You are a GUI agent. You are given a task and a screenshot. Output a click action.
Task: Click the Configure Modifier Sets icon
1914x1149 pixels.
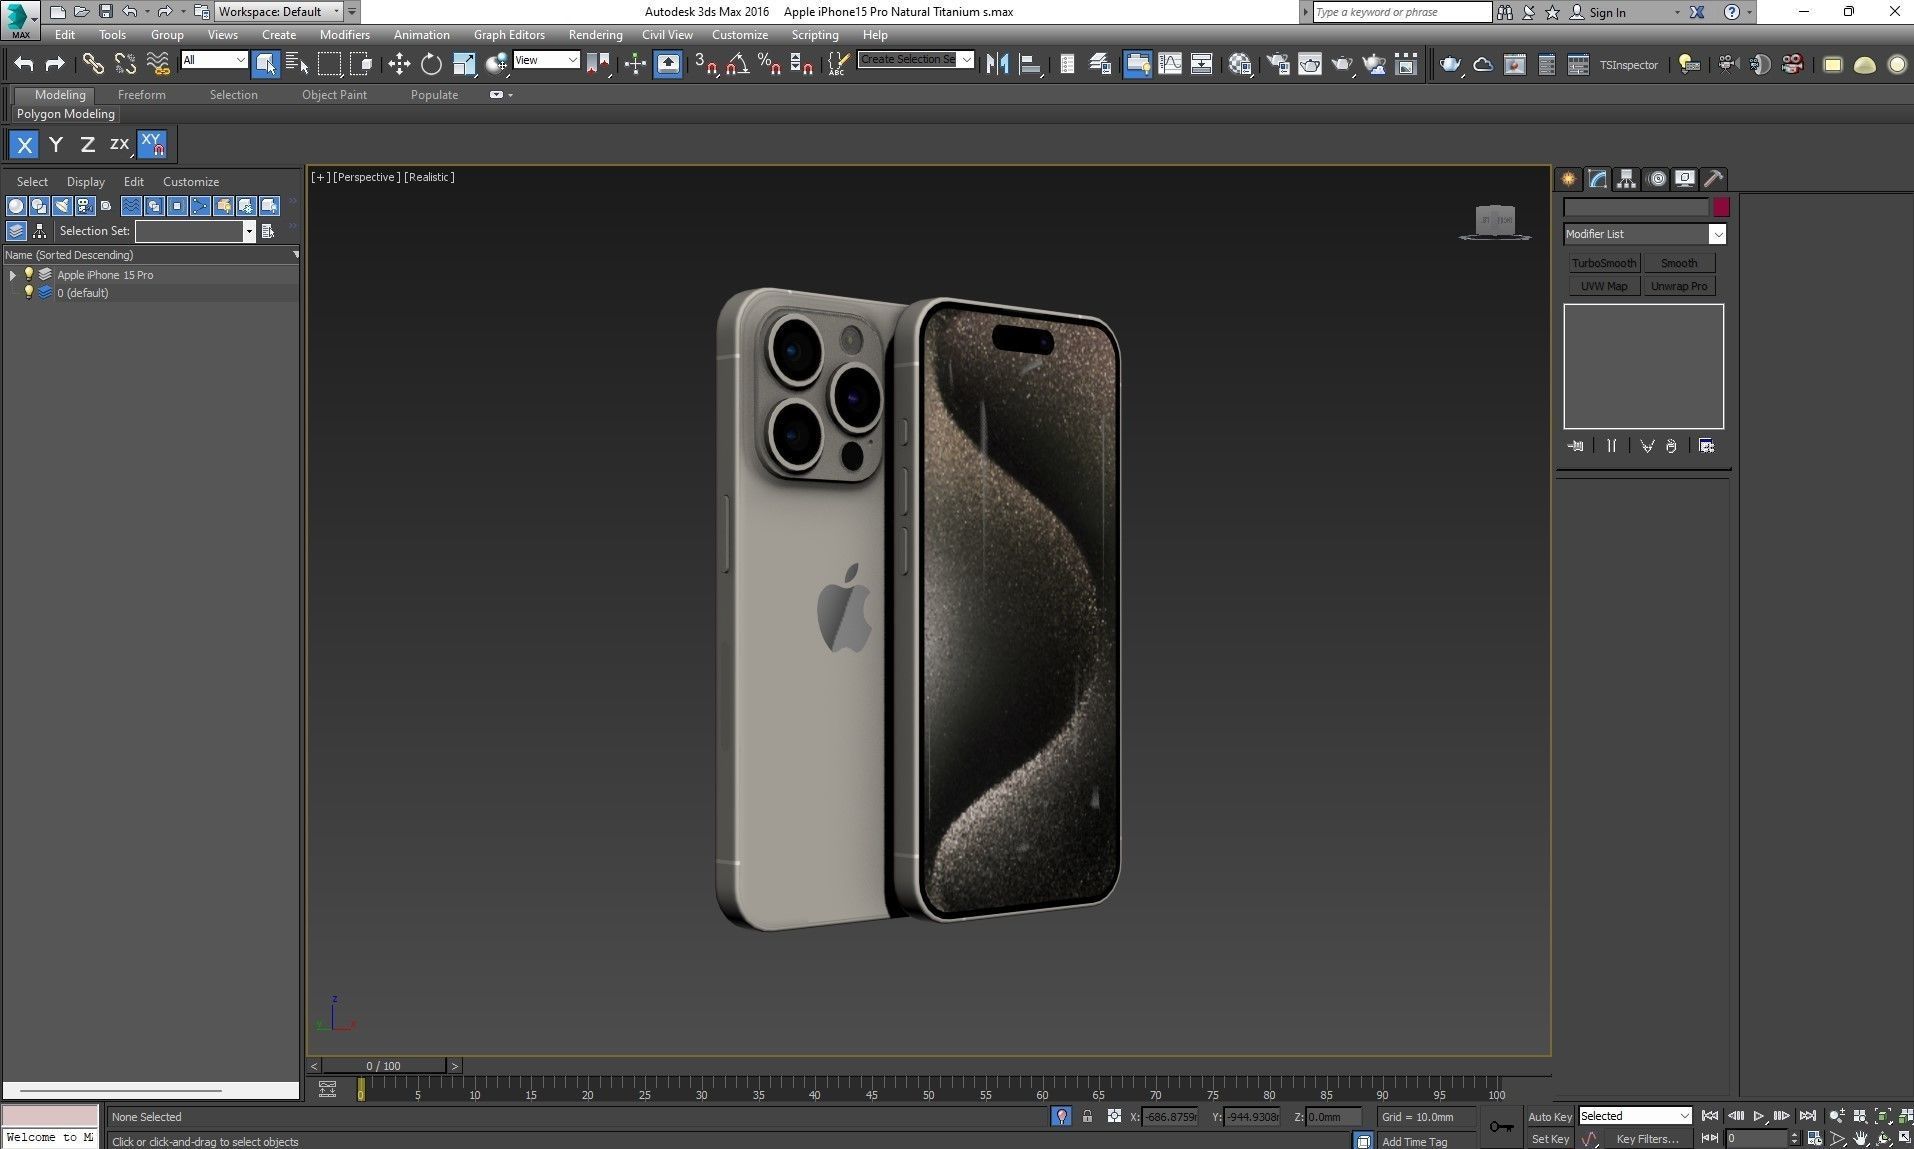click(x=1706, y=446)
